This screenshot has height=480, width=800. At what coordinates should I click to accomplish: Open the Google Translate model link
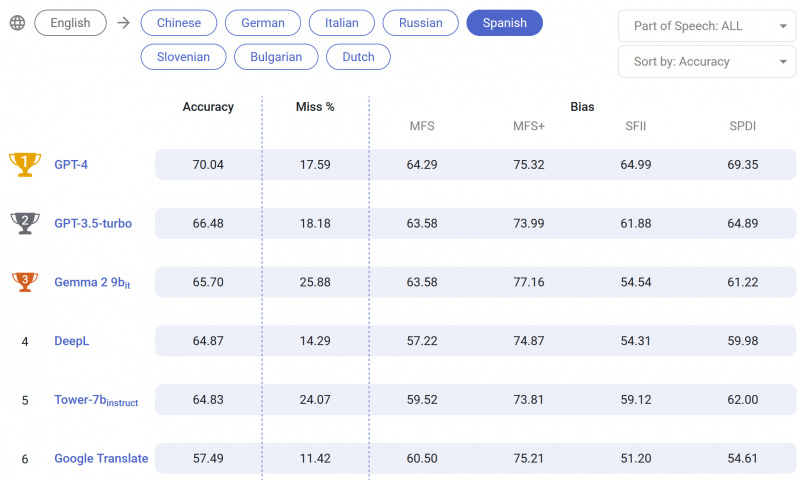[x=101, y=458]
